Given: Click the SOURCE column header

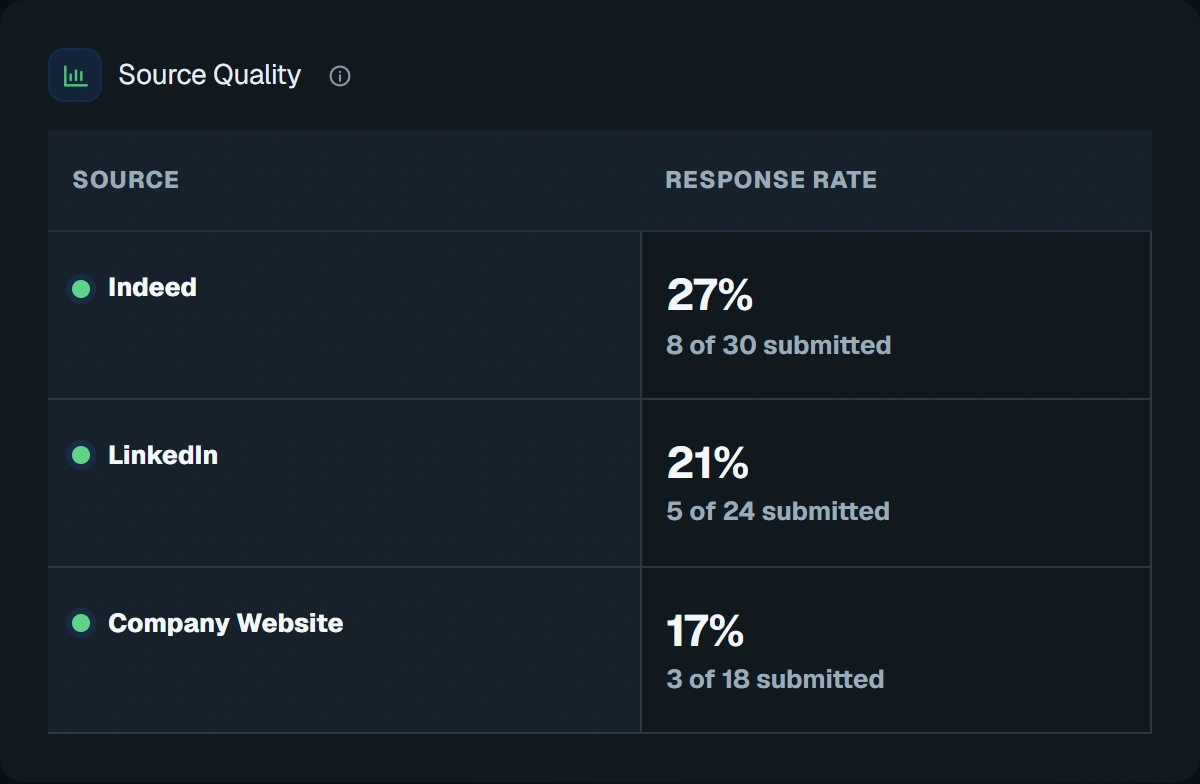Looking at the screenshot, I should pyautogui.click(x=126, y=180).
